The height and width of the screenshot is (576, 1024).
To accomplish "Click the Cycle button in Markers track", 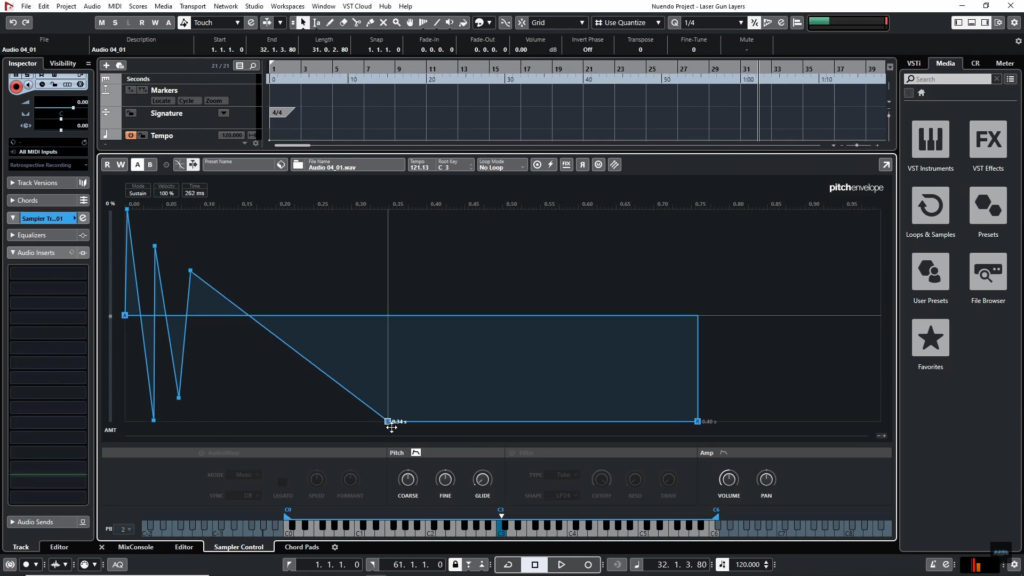I will click(x=188, y=101).
